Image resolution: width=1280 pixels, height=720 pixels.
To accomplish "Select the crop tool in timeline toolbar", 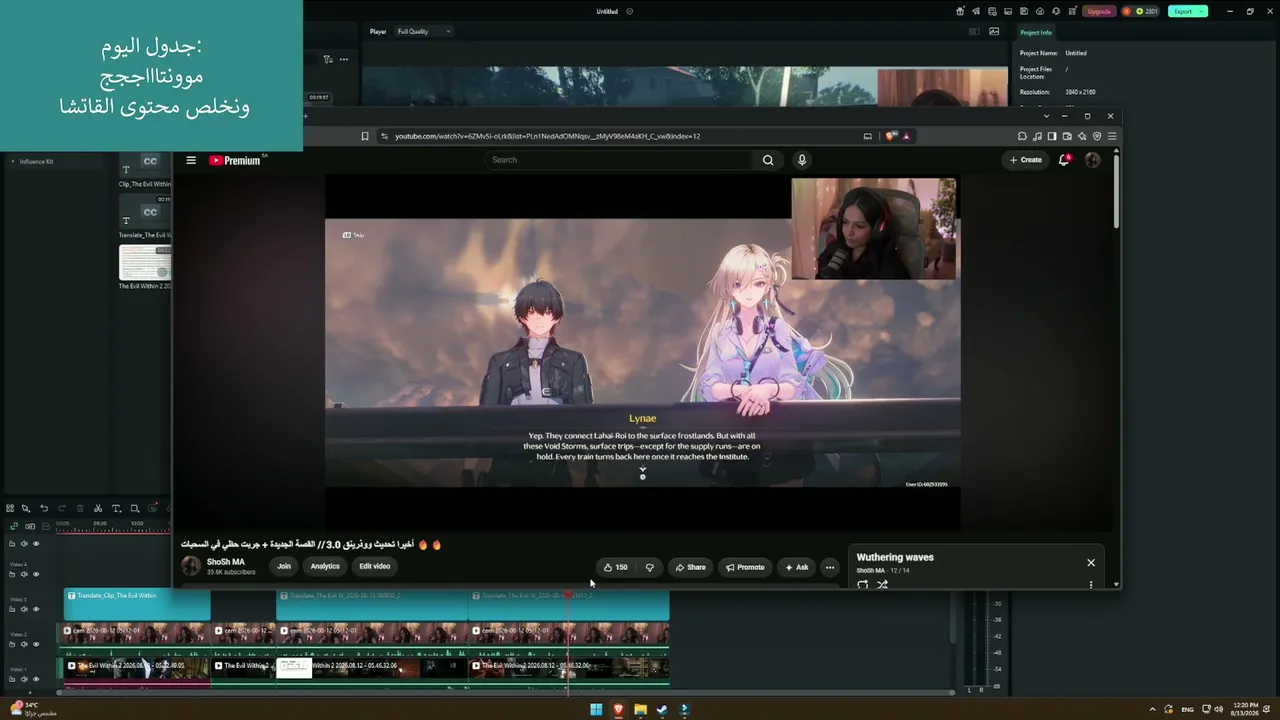I will 135,508.
